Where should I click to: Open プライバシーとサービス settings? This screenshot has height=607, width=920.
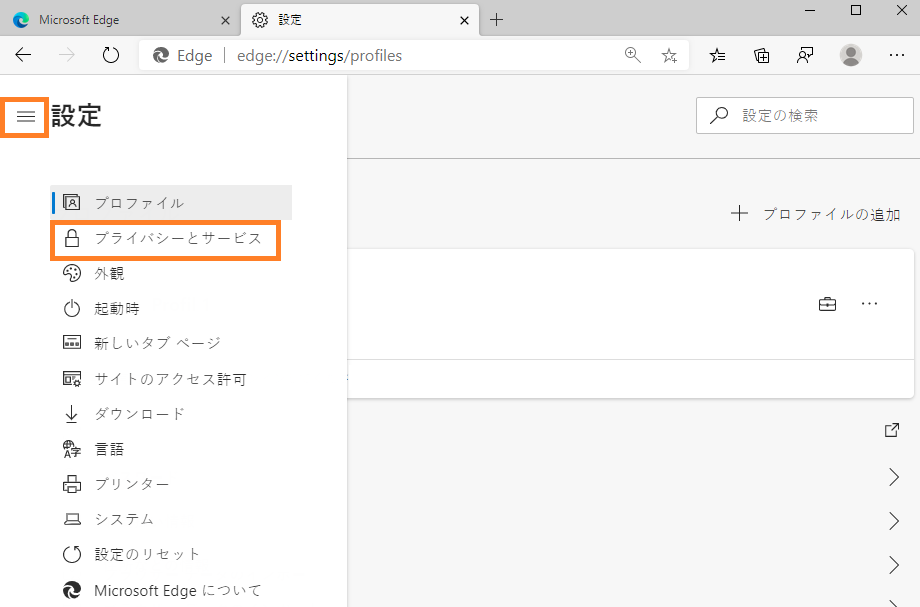(x=165, y=238)
